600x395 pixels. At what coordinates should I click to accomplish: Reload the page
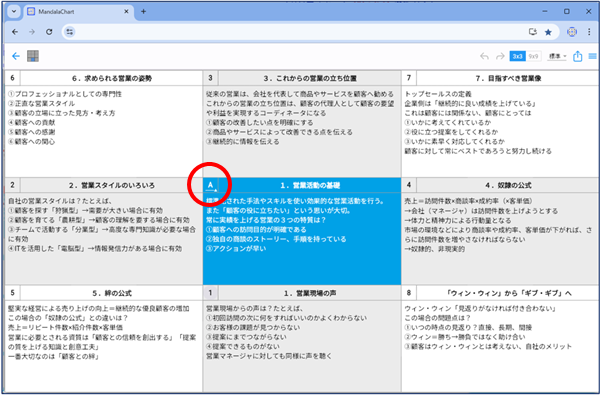pos(49,32)
